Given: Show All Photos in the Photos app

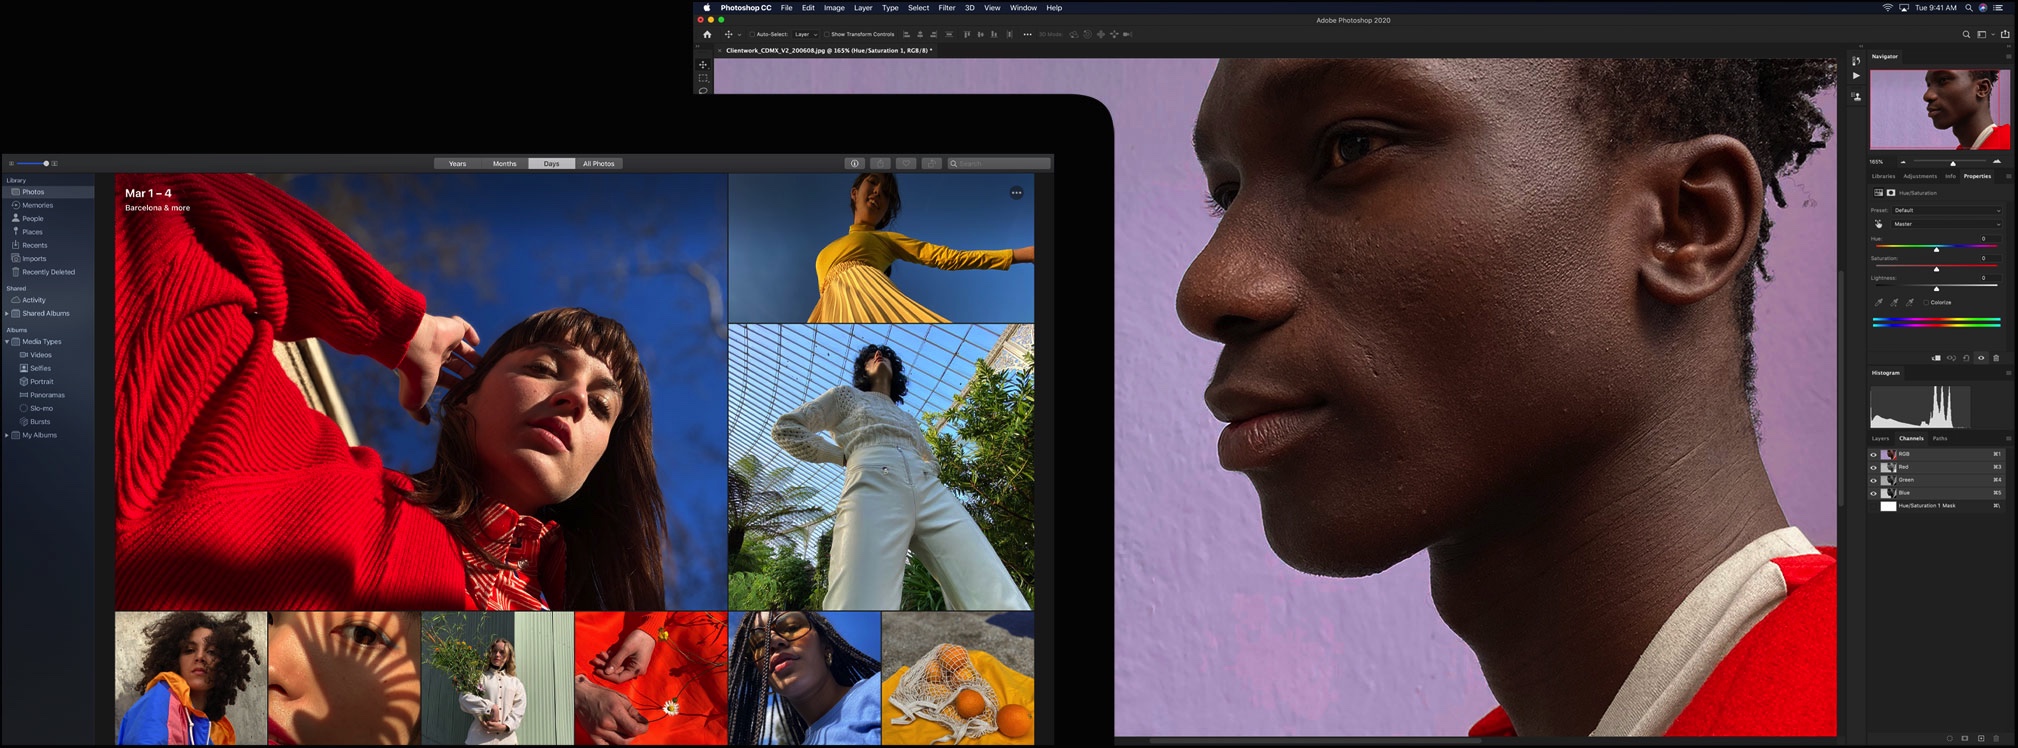Looking at the screenshot, I should click(x=598, y=163).
